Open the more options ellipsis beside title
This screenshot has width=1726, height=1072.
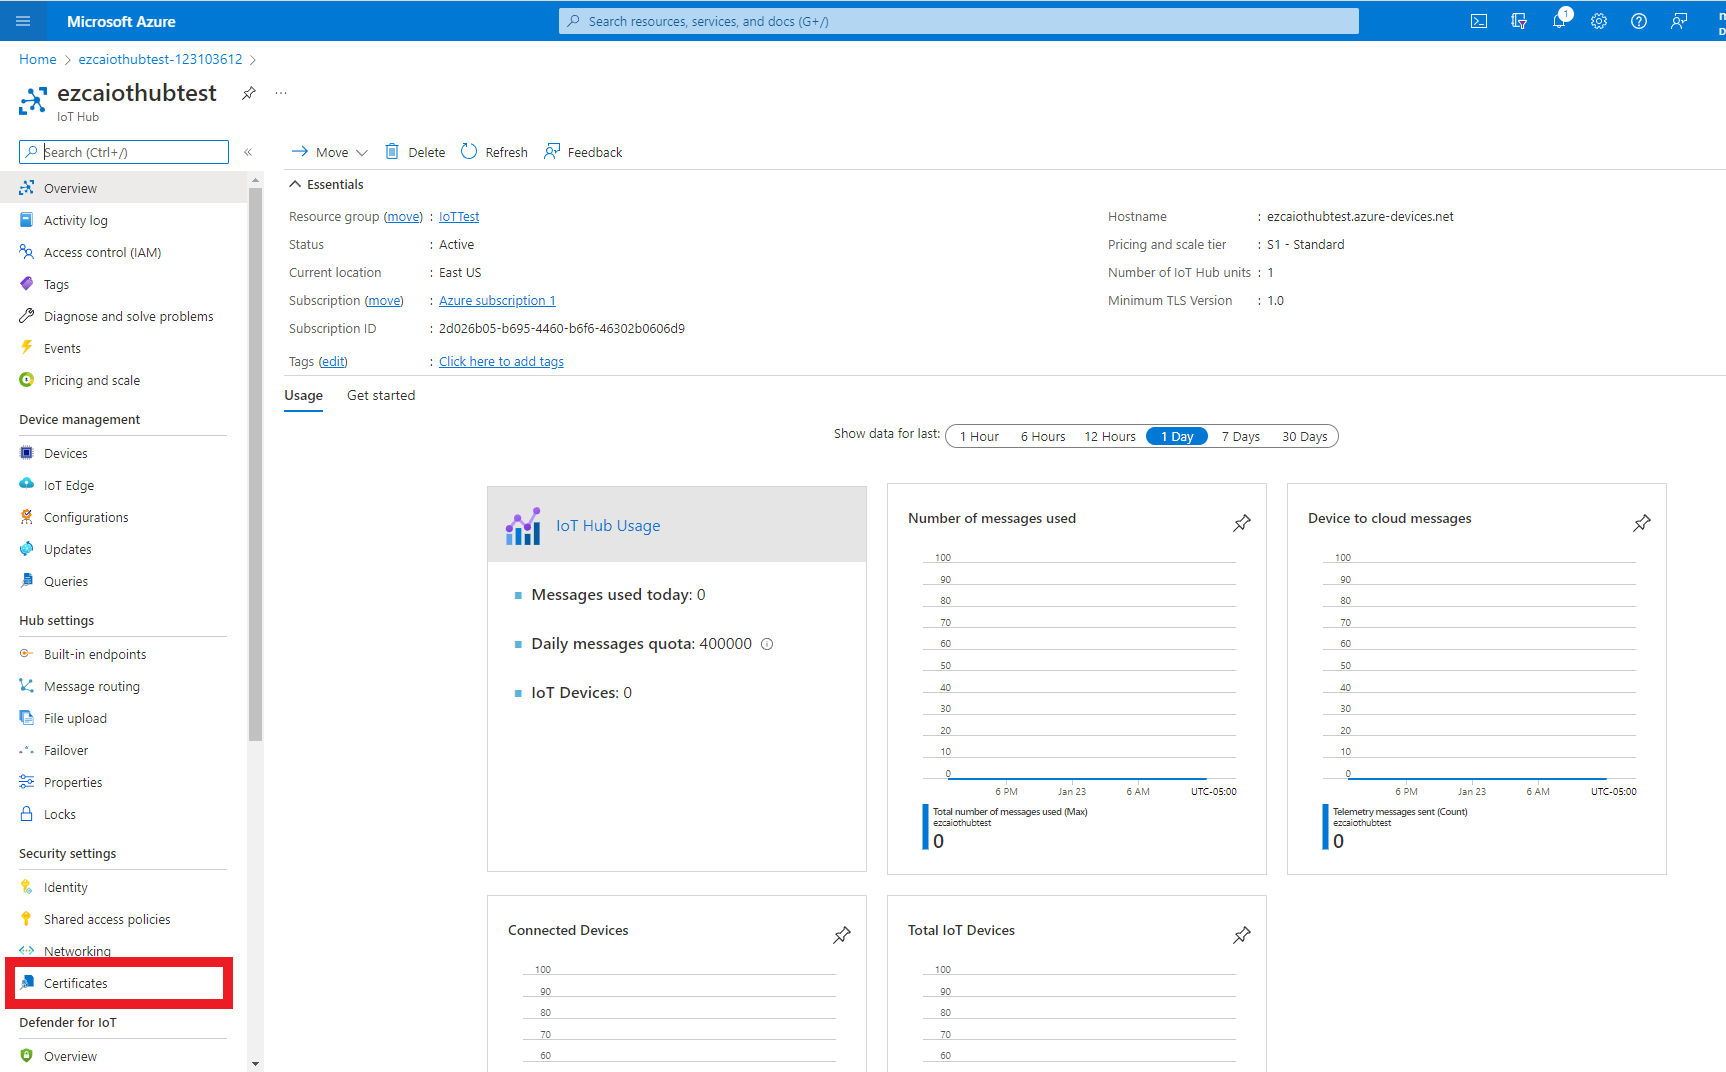[x=281, y=93]
